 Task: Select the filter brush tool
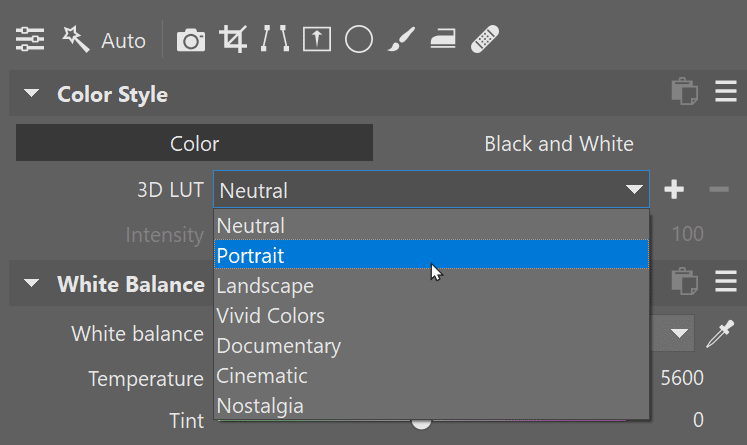(401, 39)
